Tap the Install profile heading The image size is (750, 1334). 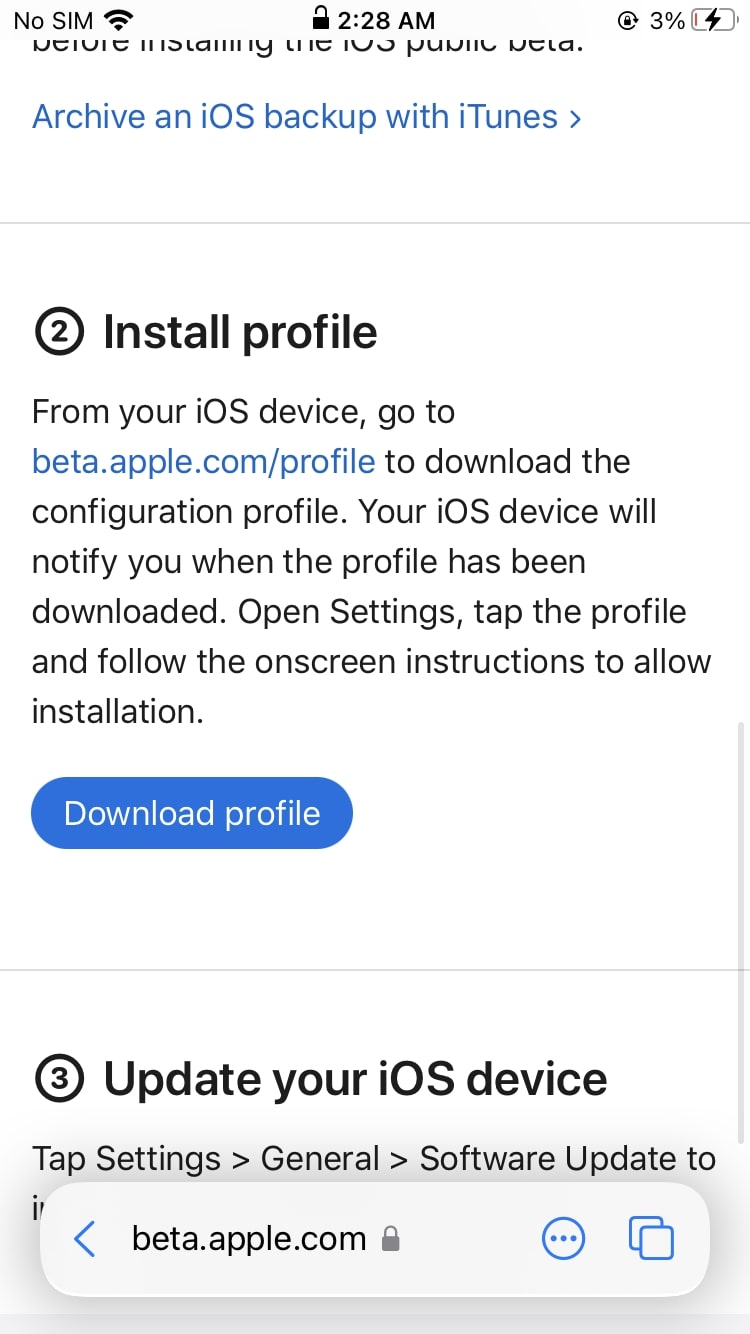tap(240, 333)
